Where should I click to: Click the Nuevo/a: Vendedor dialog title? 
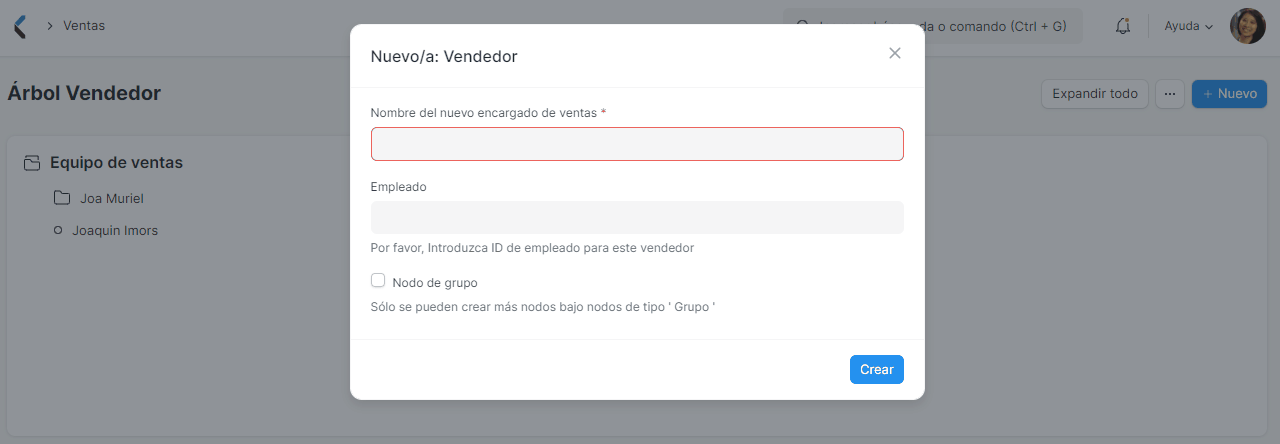point(444,56)
